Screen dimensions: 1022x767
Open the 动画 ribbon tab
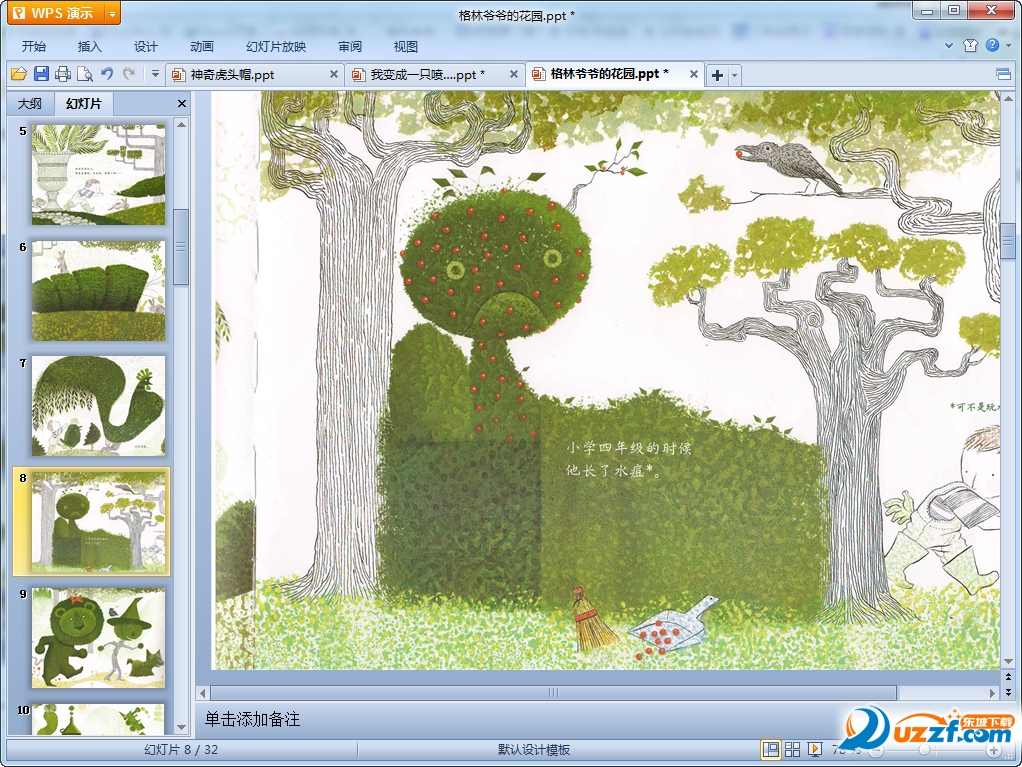tap(202, 46)
